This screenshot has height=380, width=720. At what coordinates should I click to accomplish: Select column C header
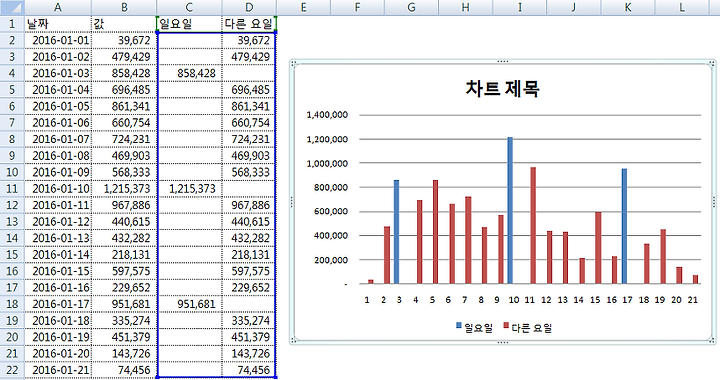tap(189, 7)
